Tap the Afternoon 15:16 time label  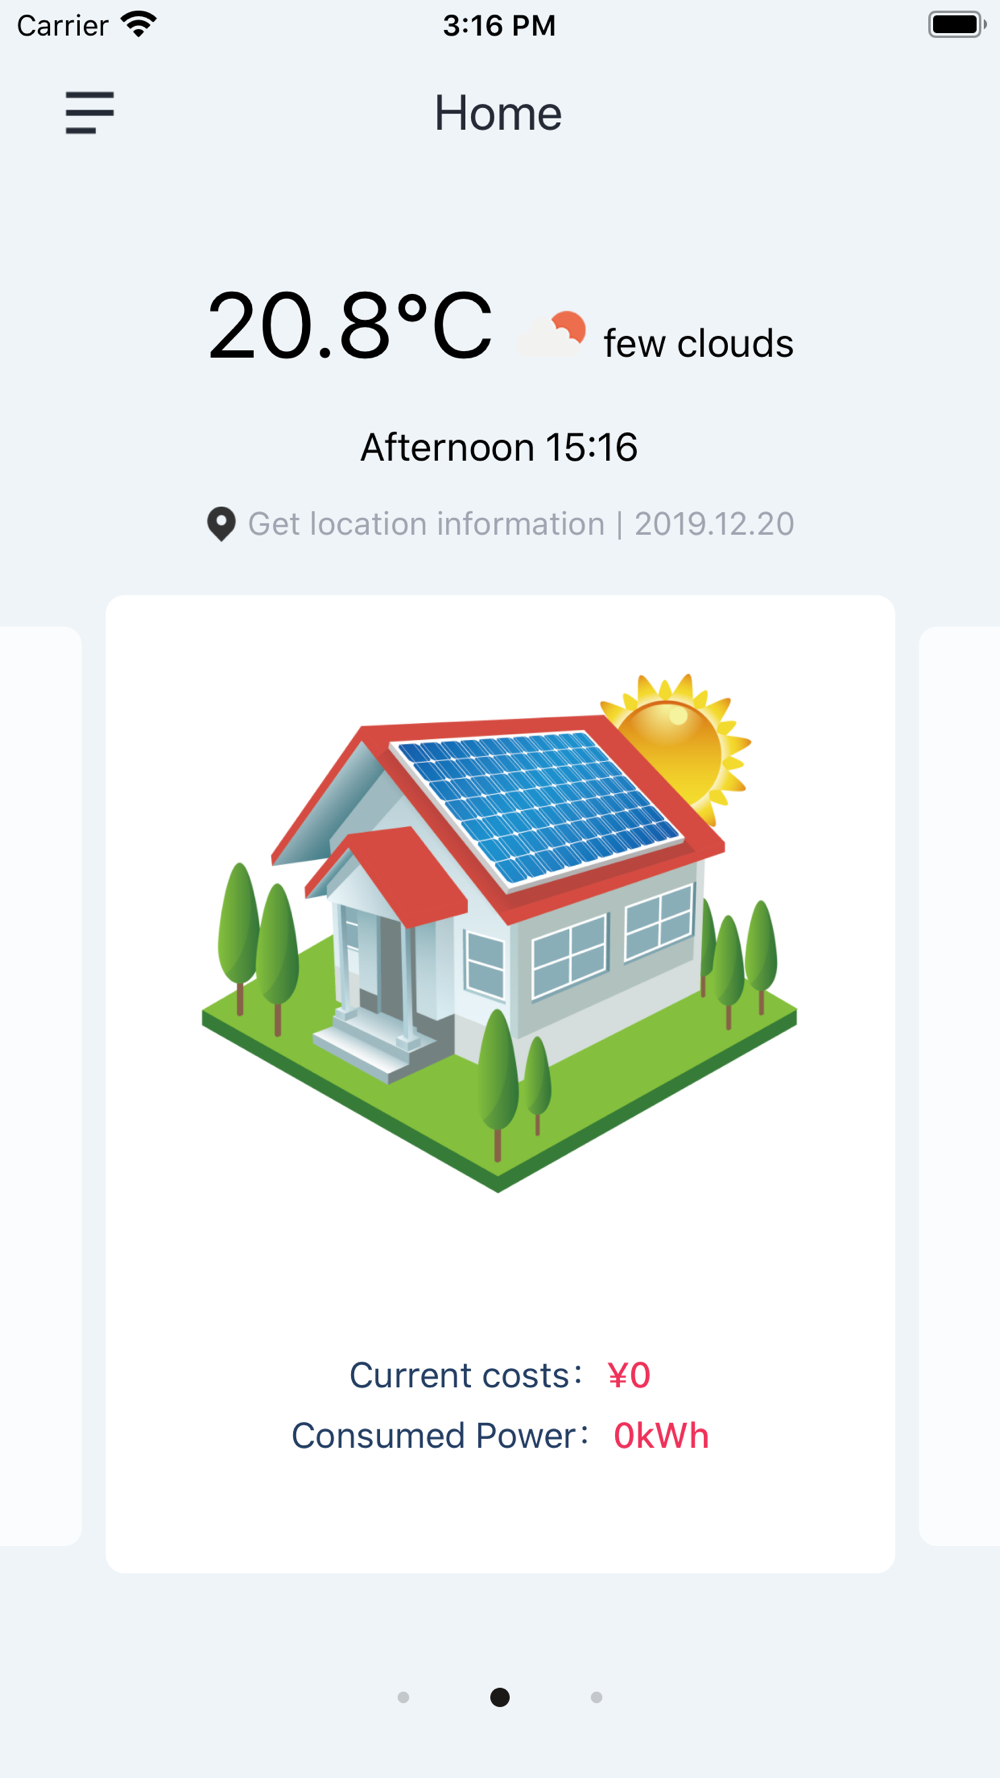click(x=499, y=447)
